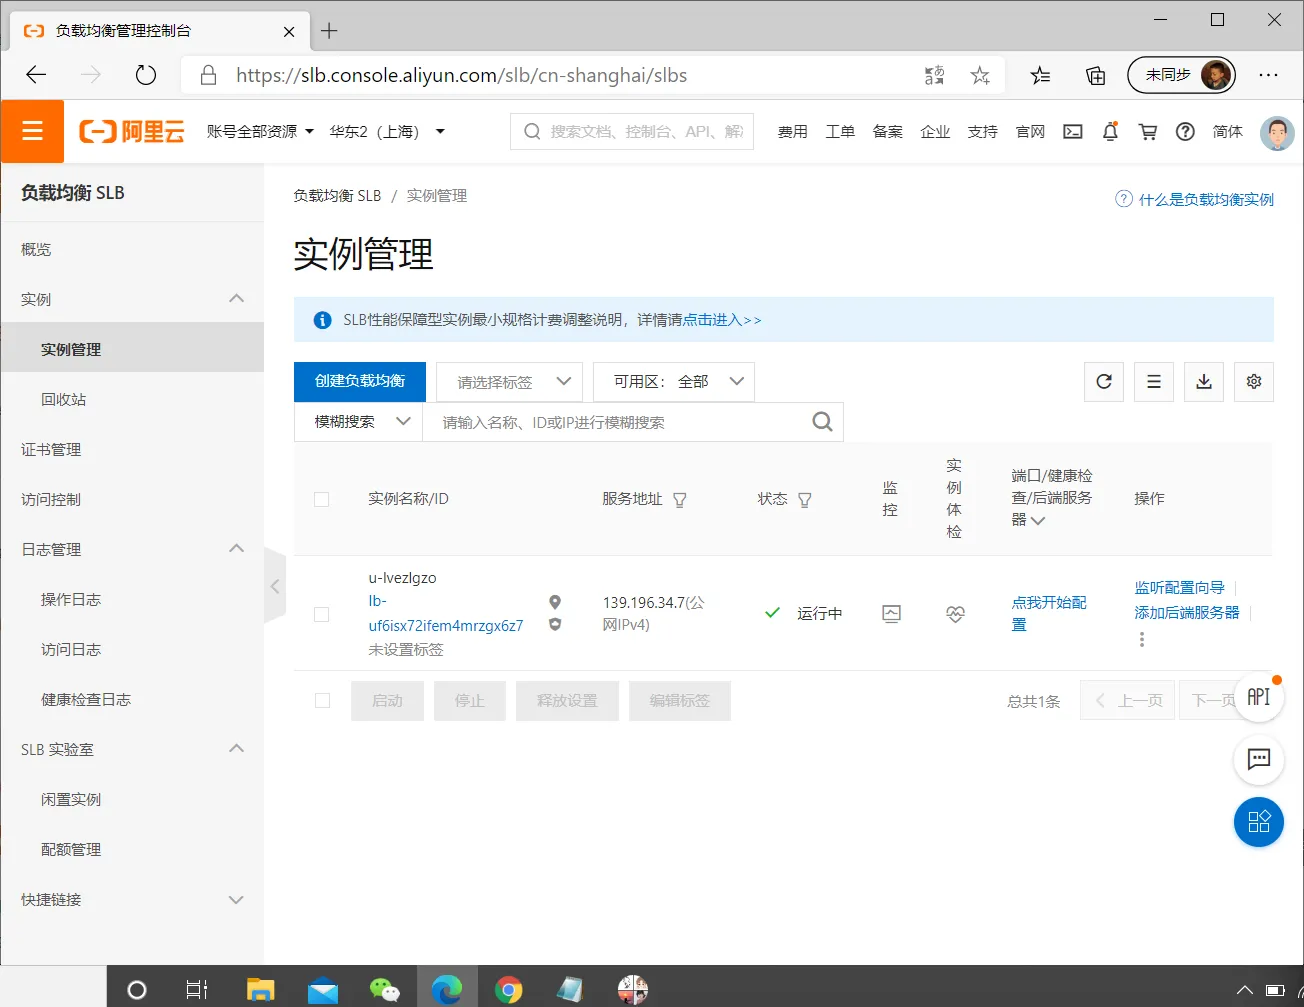Collapse the Instances sidebar section

236,299
